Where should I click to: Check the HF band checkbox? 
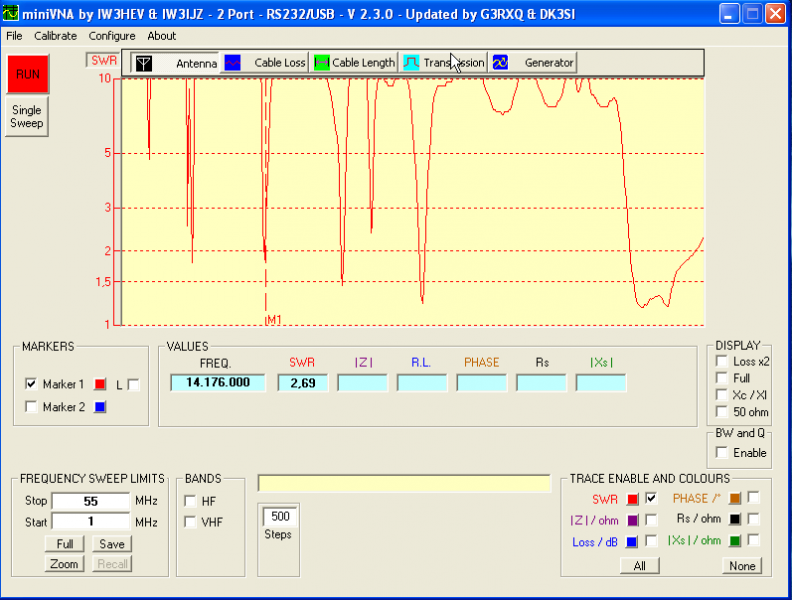tap(190, 501)
